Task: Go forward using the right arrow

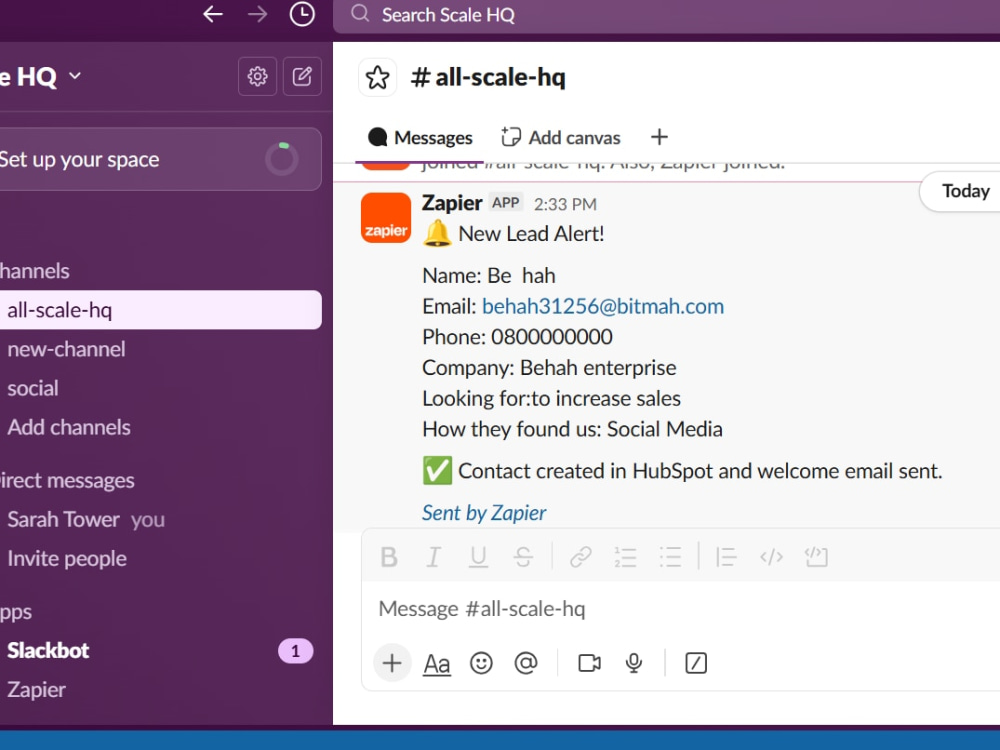Action: tap(258, 14)
